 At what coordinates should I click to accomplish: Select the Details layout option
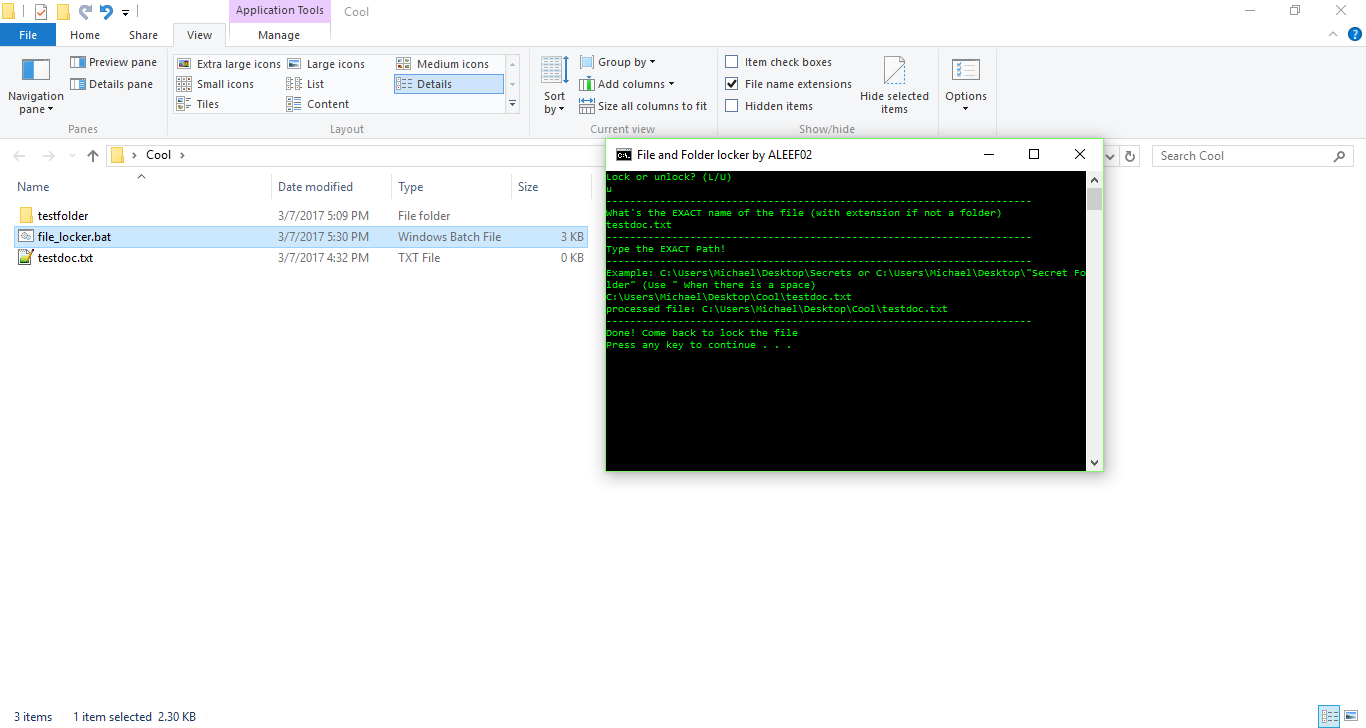click(x=448, y=84)
